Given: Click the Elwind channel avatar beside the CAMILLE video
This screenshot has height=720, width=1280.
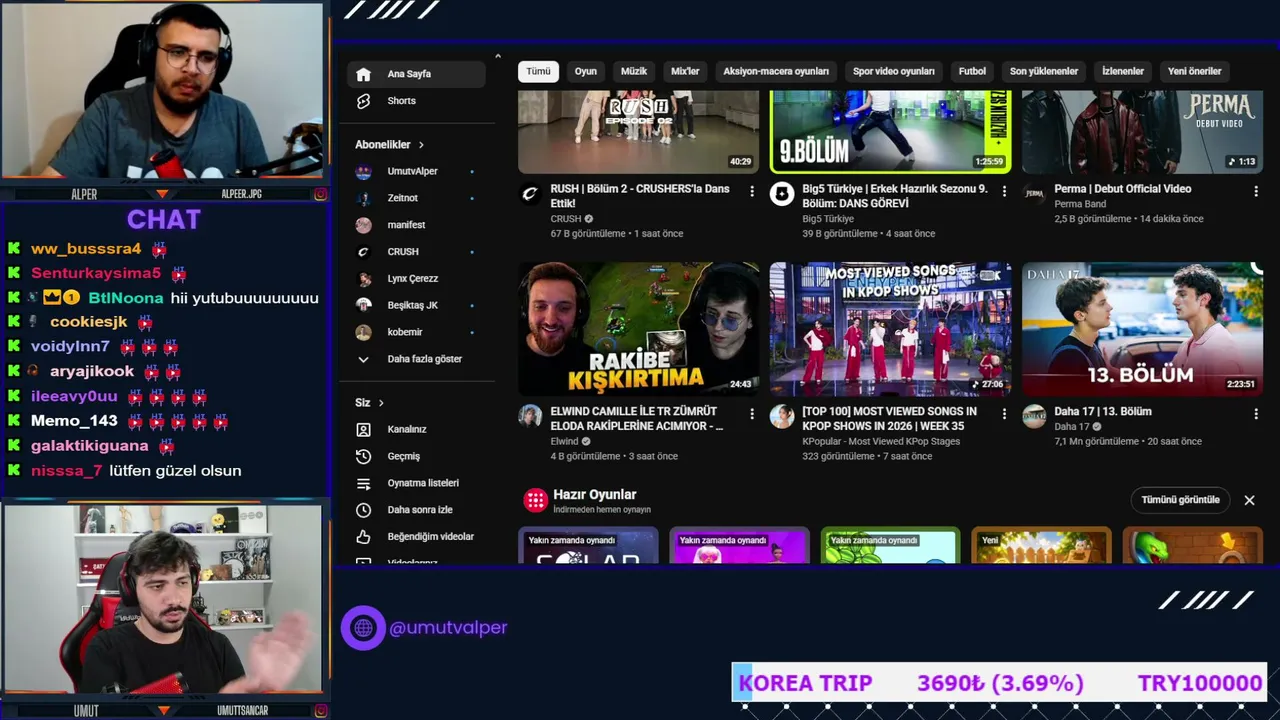Looking at the screenshot, I should tap(530, 416).
